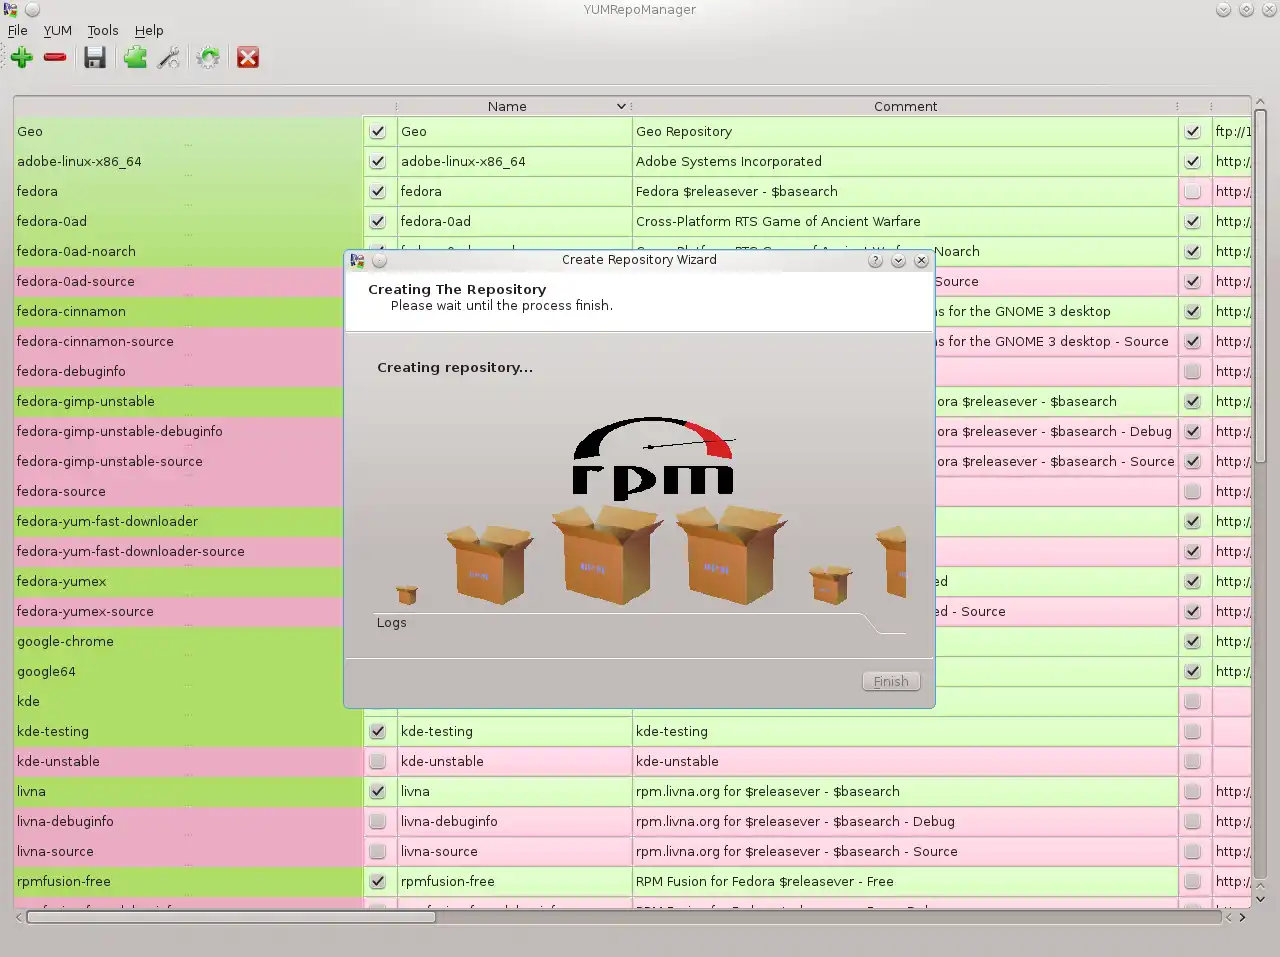Click the red X exit icon in toolbar
1280x957 pixels.
(x=248, y=58)
